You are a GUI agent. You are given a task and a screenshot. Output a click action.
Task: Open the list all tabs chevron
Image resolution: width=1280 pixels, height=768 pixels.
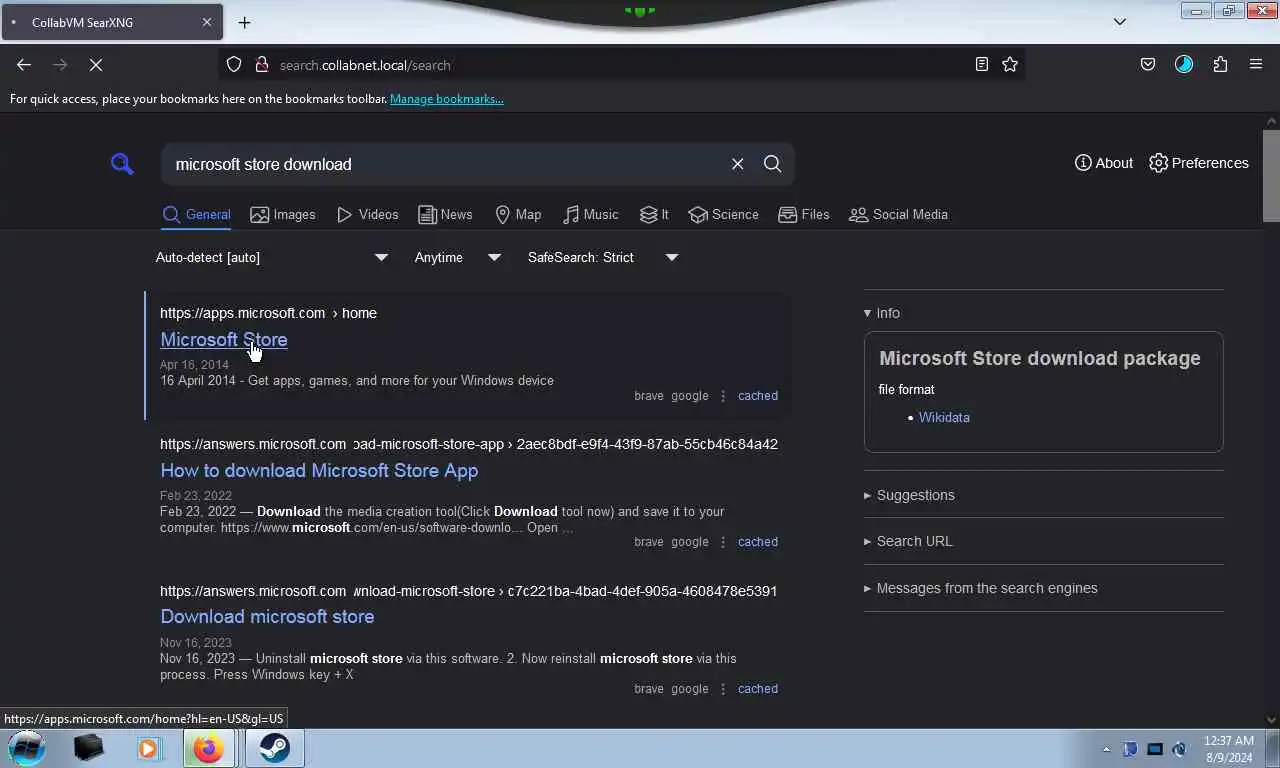1120,22
